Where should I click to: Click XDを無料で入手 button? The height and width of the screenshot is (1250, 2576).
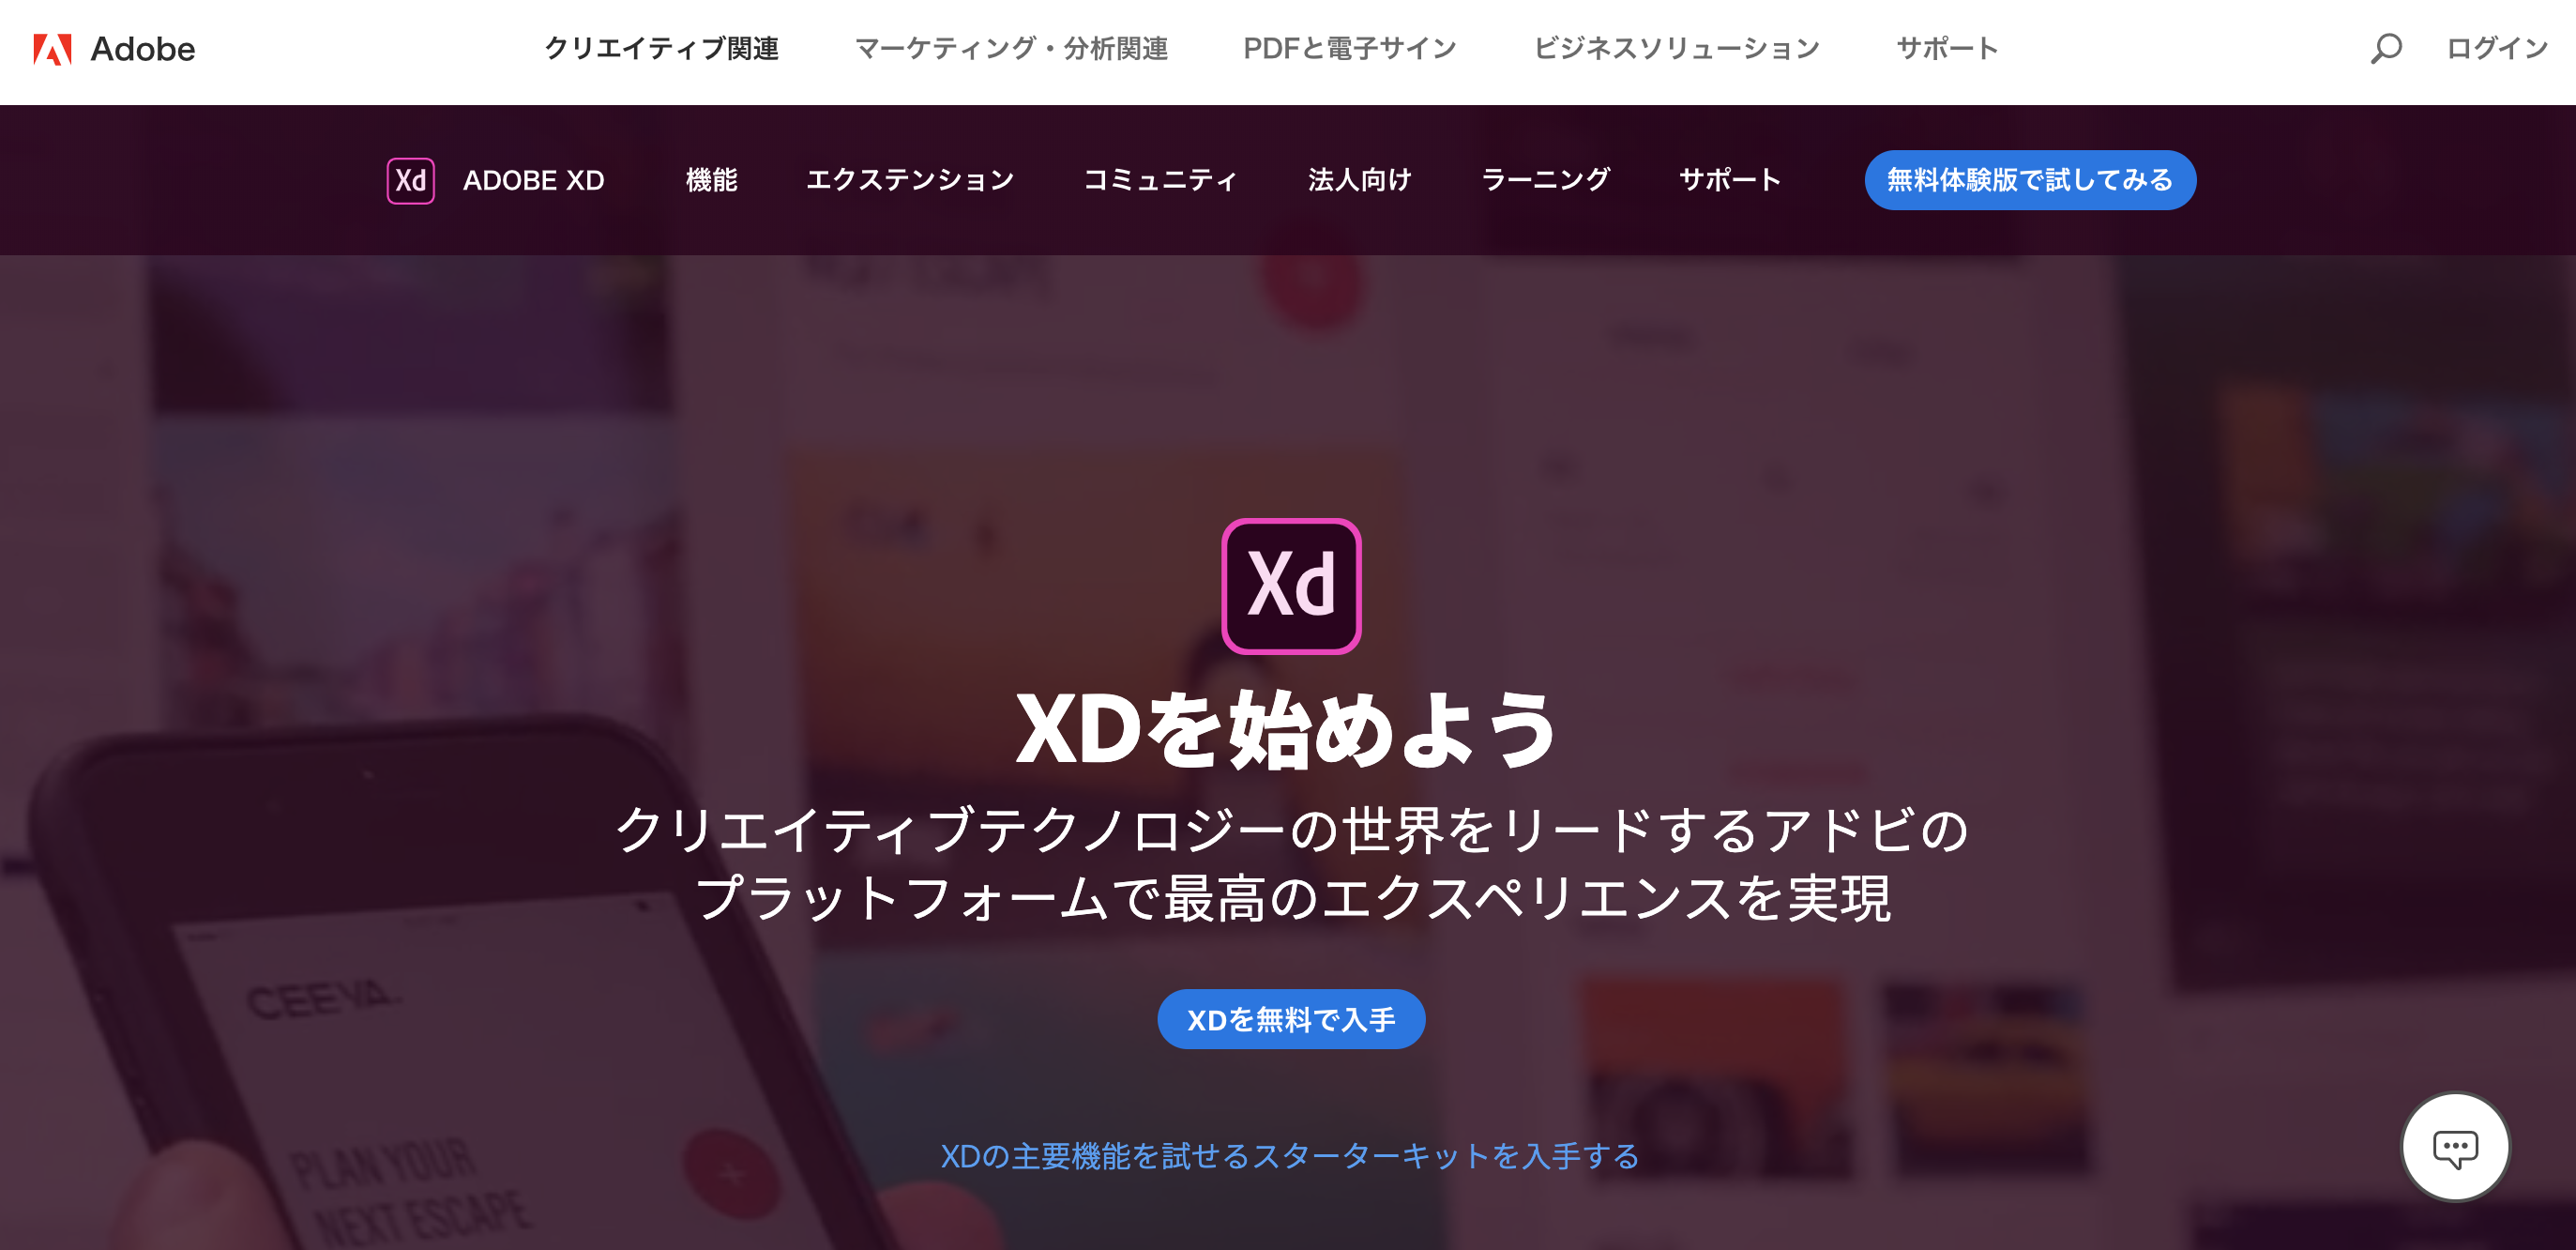click(x=1291, y=1019)
